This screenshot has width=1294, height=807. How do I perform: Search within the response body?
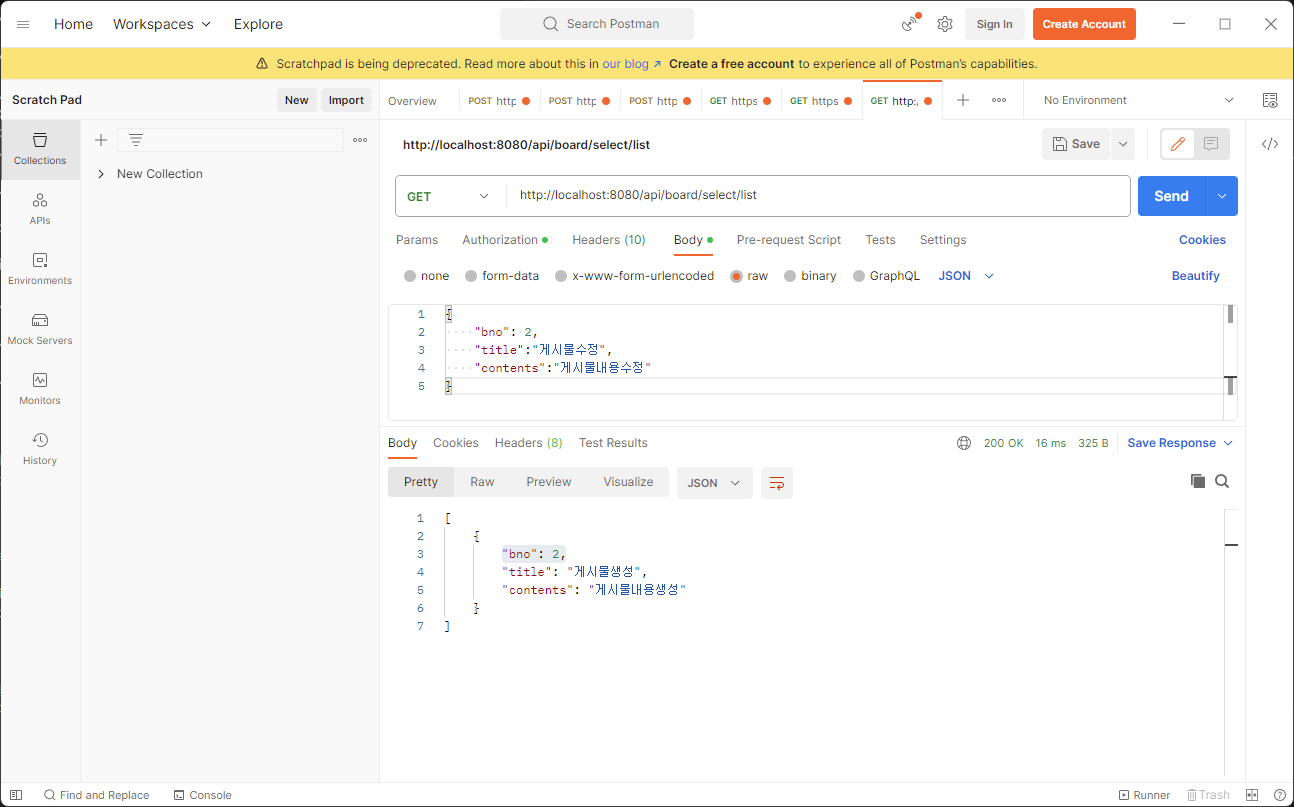pos(1222,481)
